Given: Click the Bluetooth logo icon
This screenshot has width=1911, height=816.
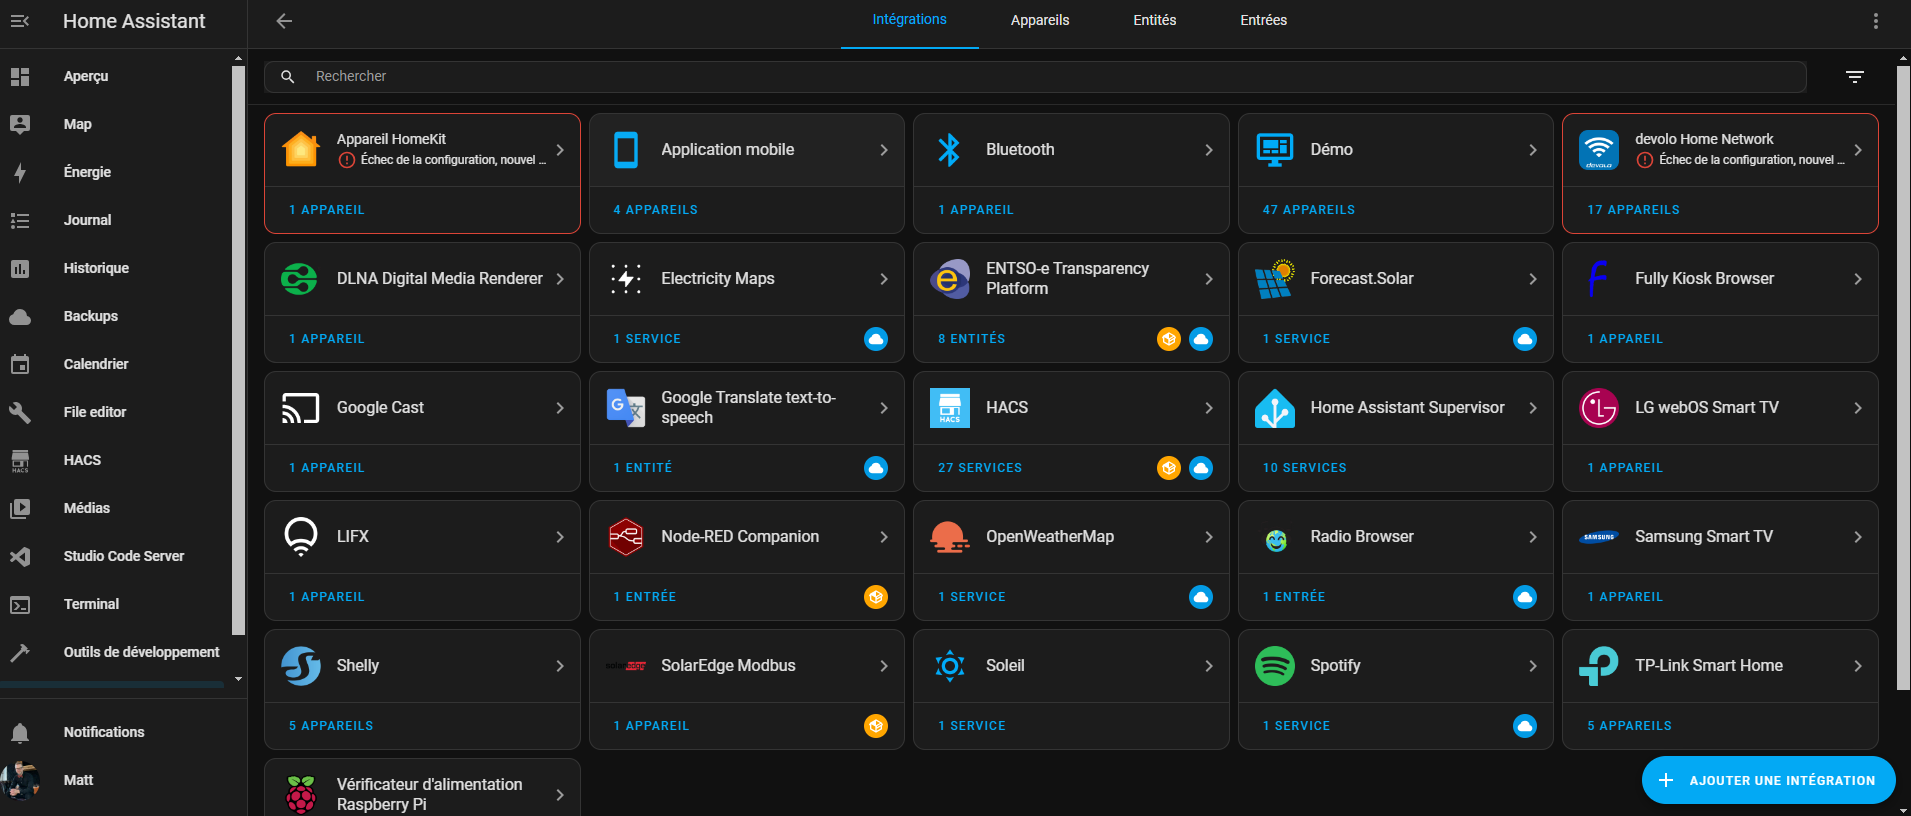Looking at the screenshot, I should (x=949, y=150).
